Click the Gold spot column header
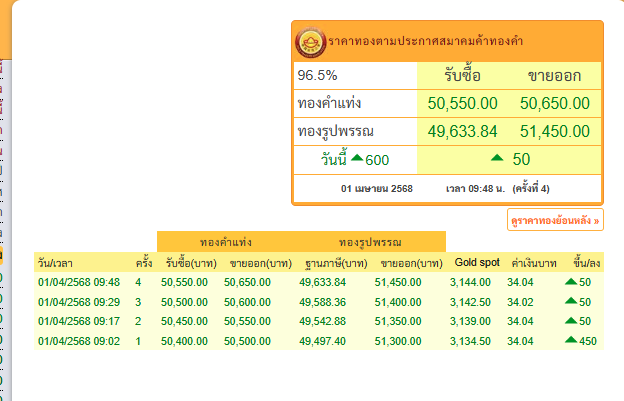Screen dimensions: 624x401 coord(477,262)
